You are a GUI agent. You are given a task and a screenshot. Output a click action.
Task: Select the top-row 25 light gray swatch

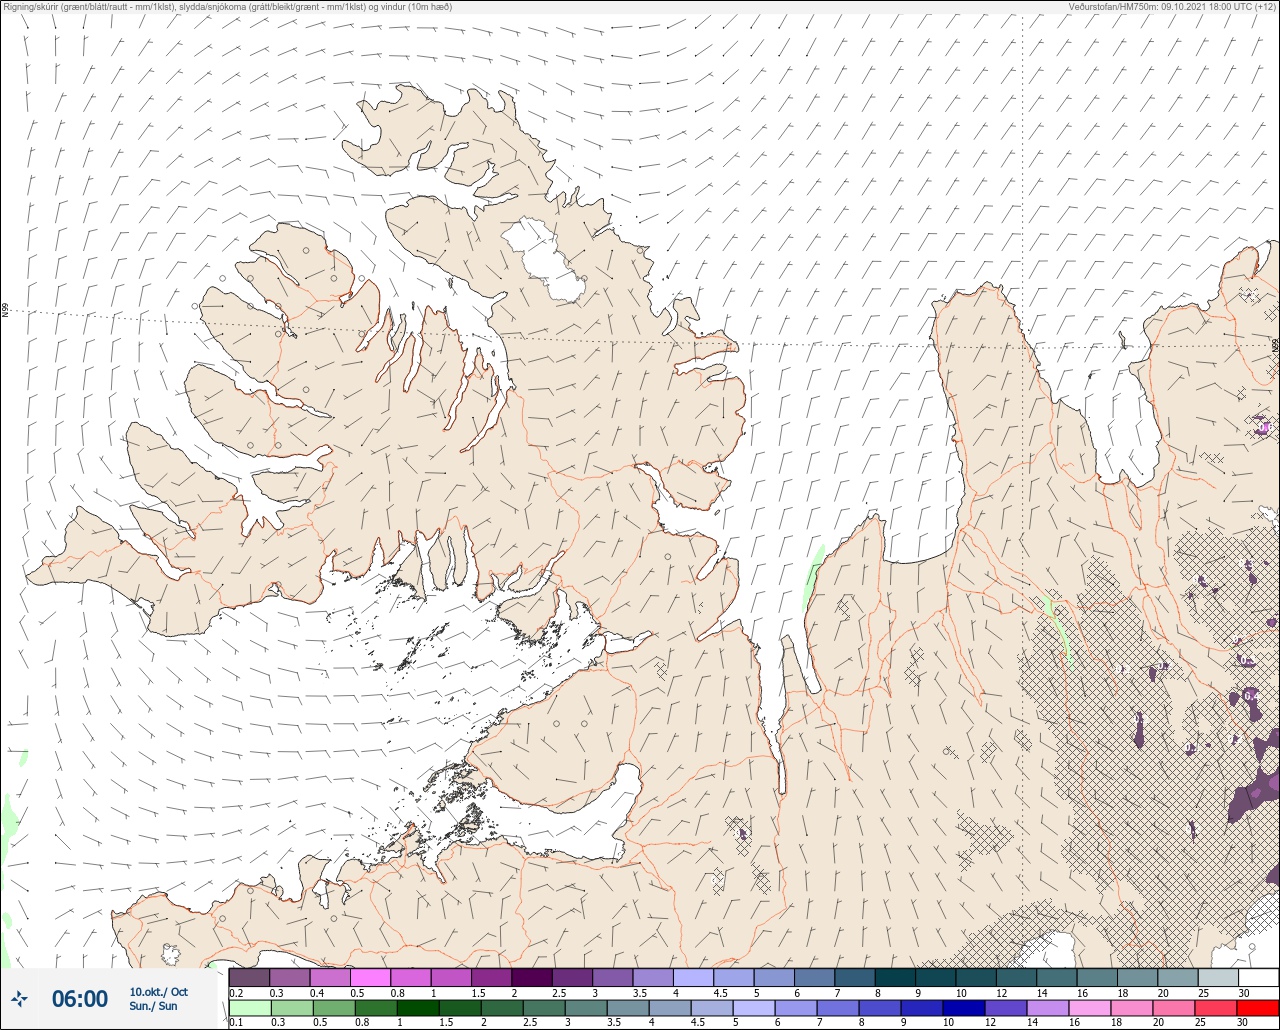tap(1218, 977)
